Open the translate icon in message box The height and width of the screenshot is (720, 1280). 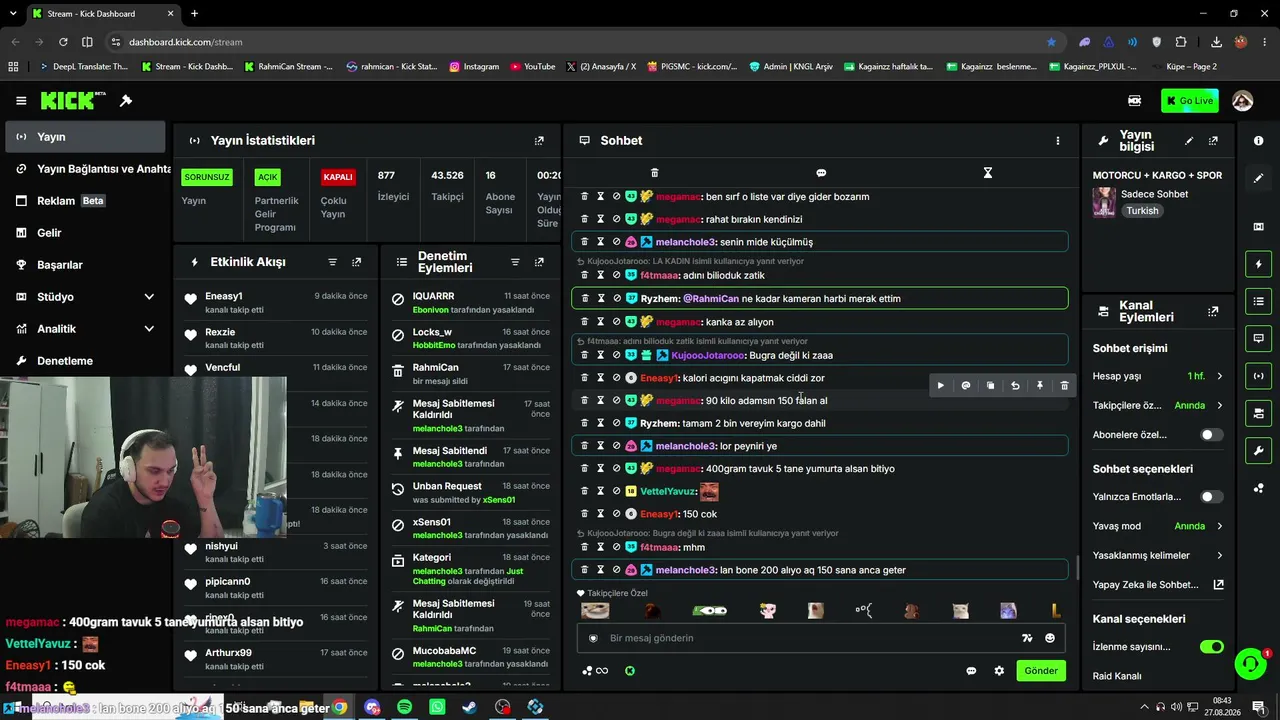1027,638
